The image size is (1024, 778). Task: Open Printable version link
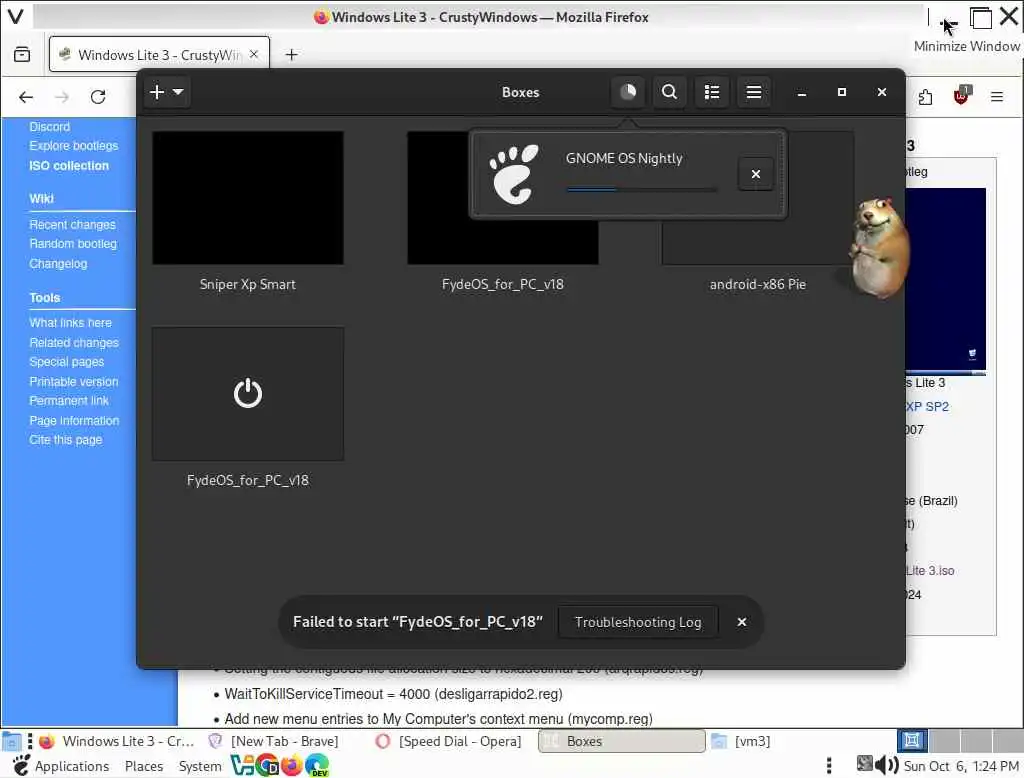(x=74, y=381)
